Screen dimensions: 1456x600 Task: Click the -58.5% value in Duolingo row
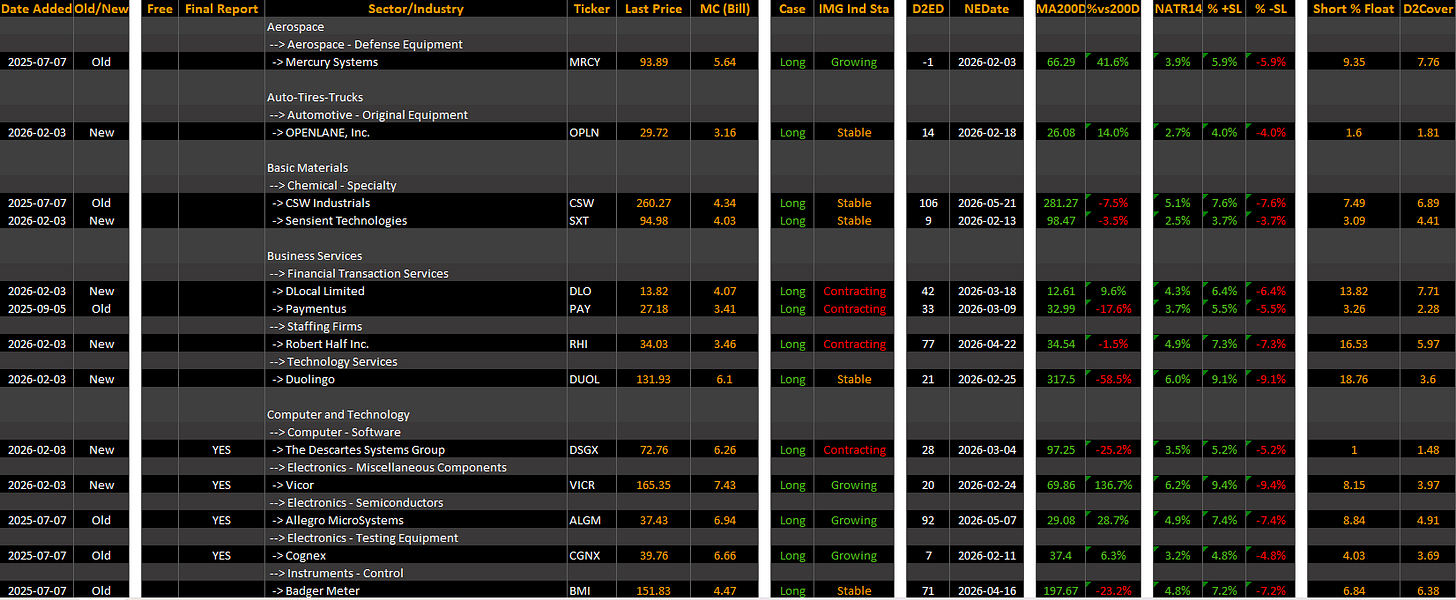pyautogui.click(x=1114, y=379)
